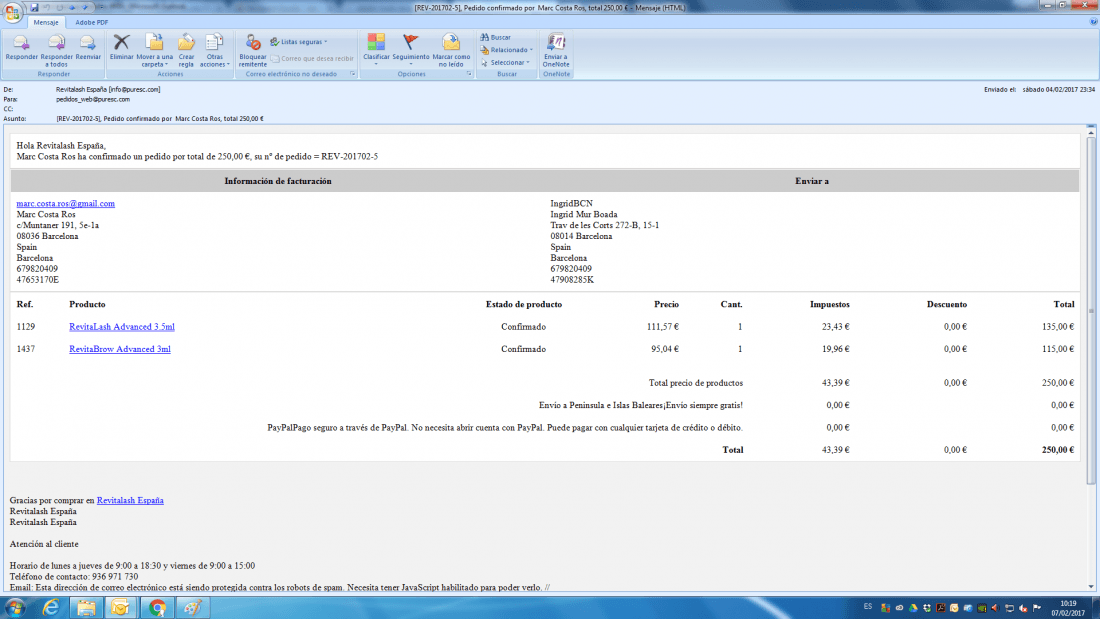
Task: Open Windows Explorer folder on taskbar
Action: (86, 608)
